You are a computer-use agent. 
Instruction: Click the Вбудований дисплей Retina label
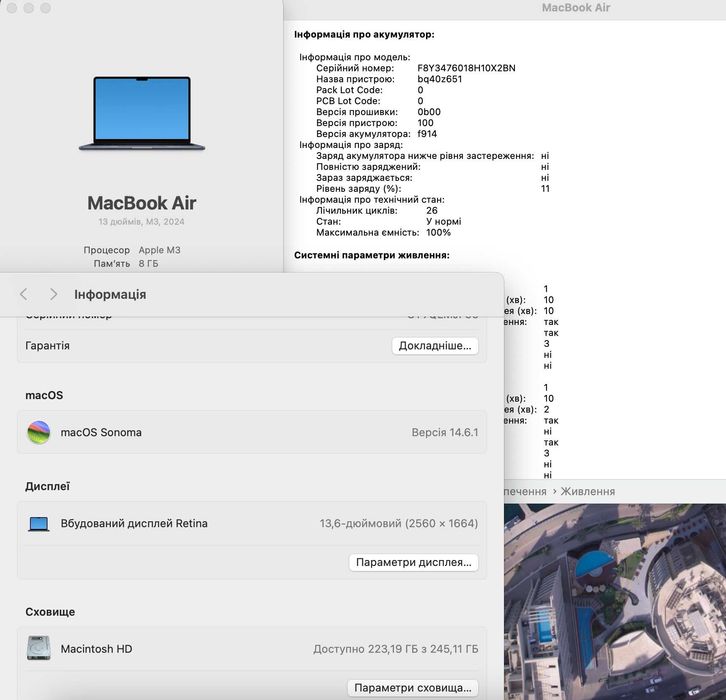134,524
